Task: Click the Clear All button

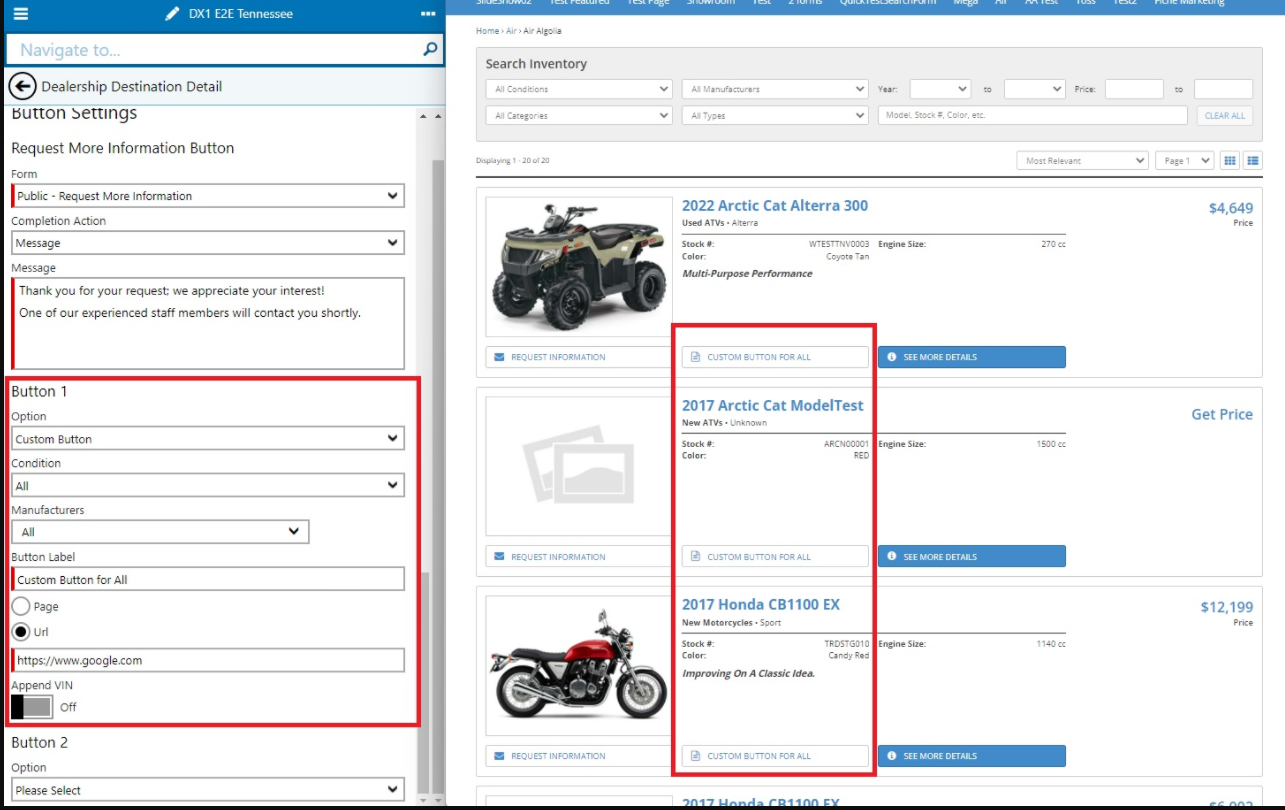Action: (x=1225, y=116)
